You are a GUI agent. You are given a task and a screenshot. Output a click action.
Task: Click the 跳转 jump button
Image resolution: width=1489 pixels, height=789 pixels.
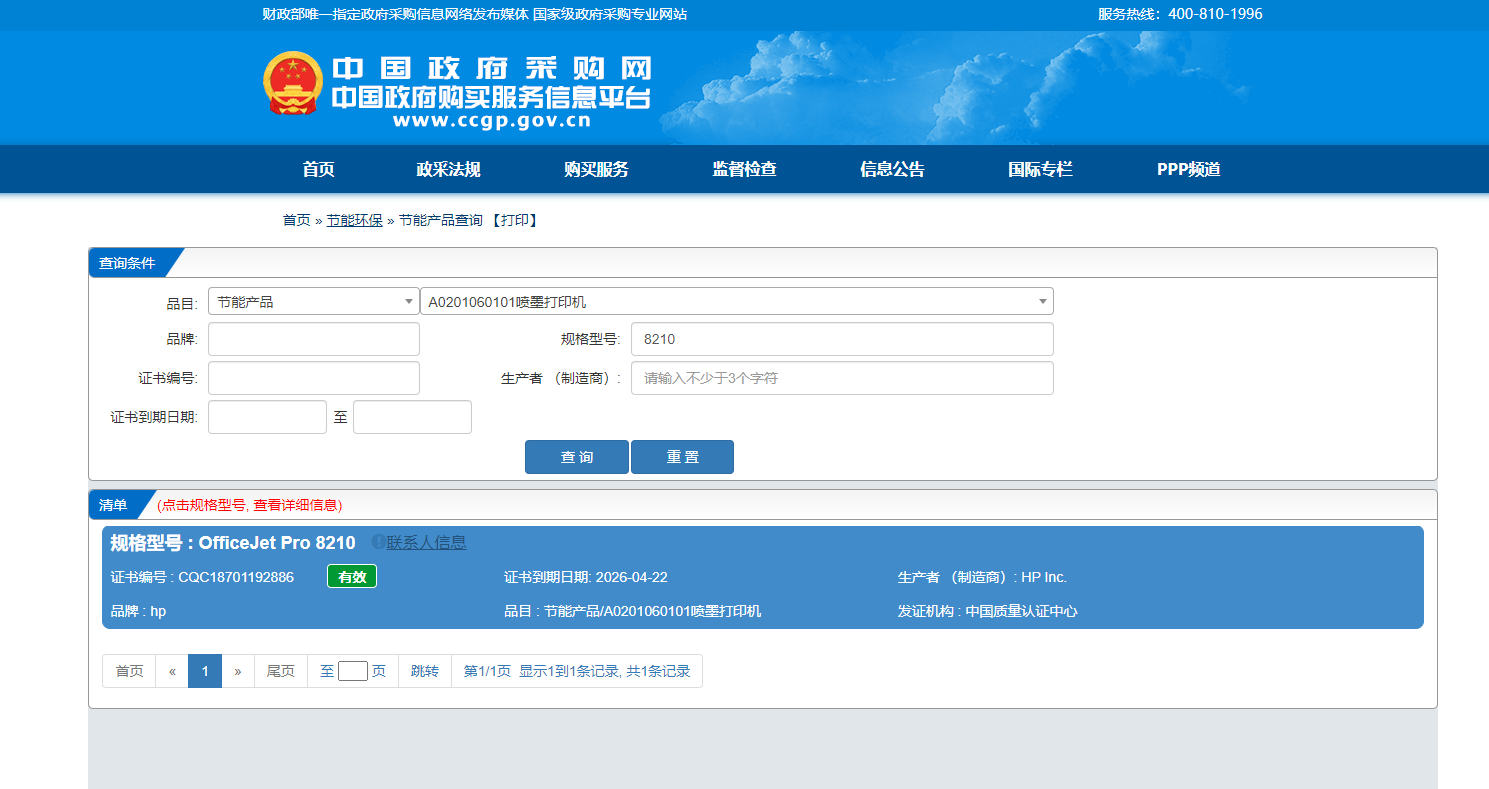[425, 671]
